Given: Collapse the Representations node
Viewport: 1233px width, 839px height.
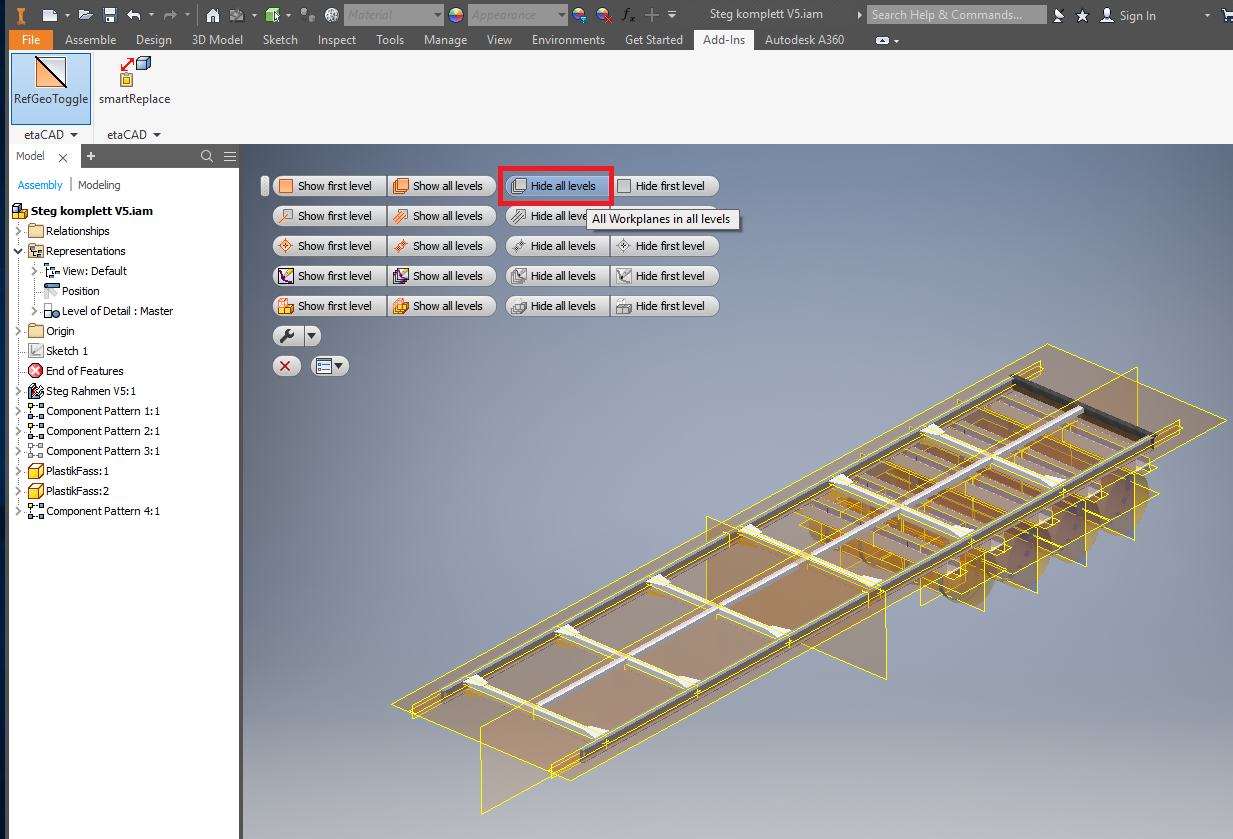Looking at the screenshot, I should click(x=18, y=251).
